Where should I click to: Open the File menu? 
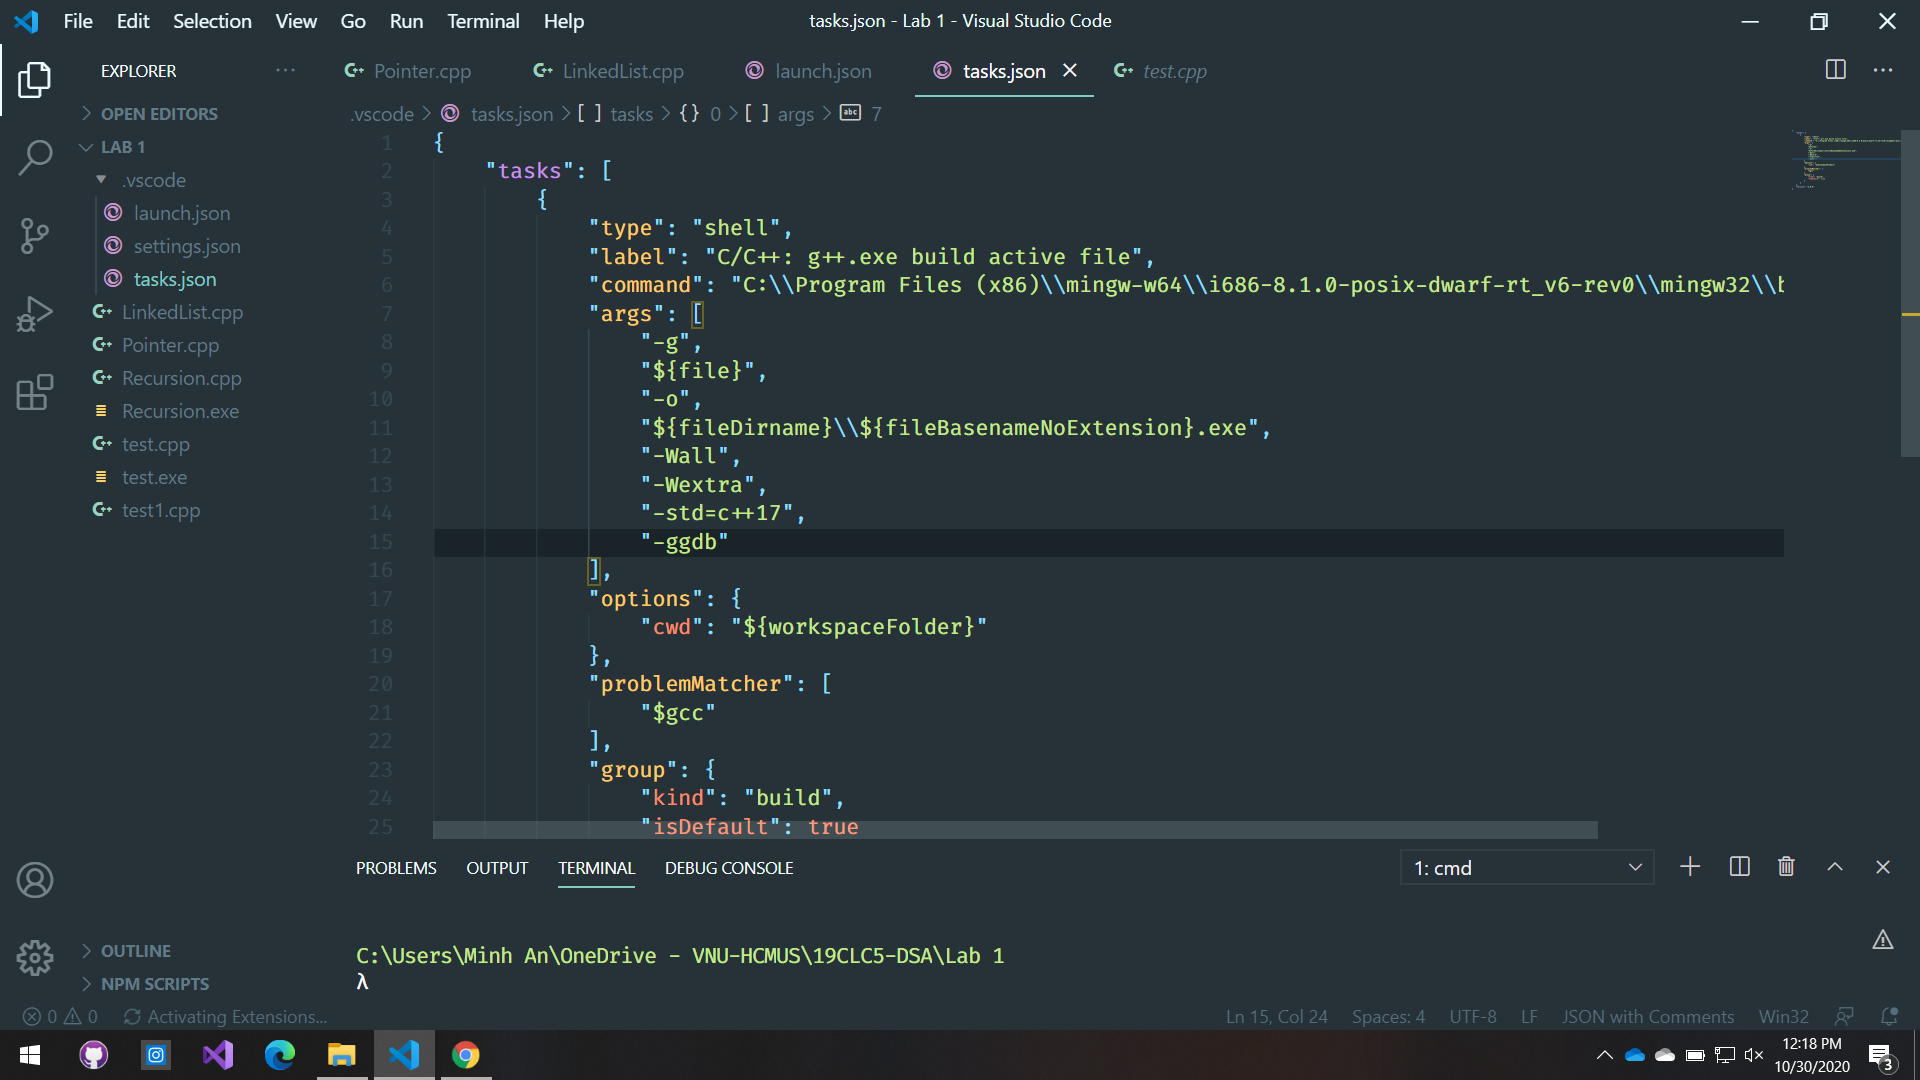(x=77, y=21)
